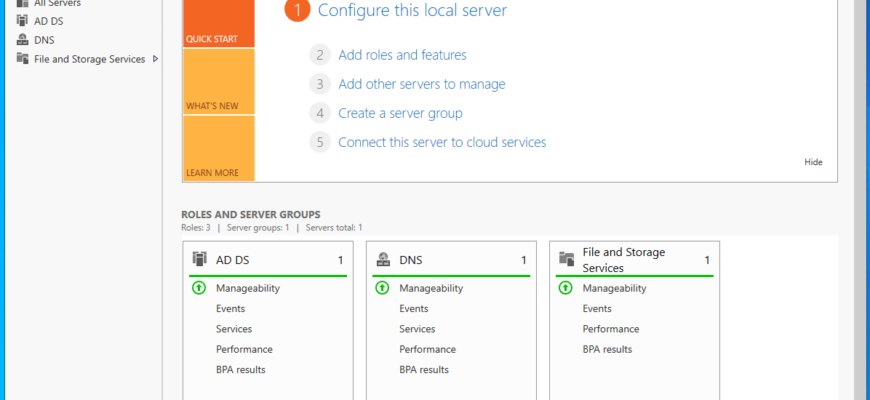The image size is (870, 400).
Task: Click File and Storage Manageability status icon
Action: pos(565,288)
